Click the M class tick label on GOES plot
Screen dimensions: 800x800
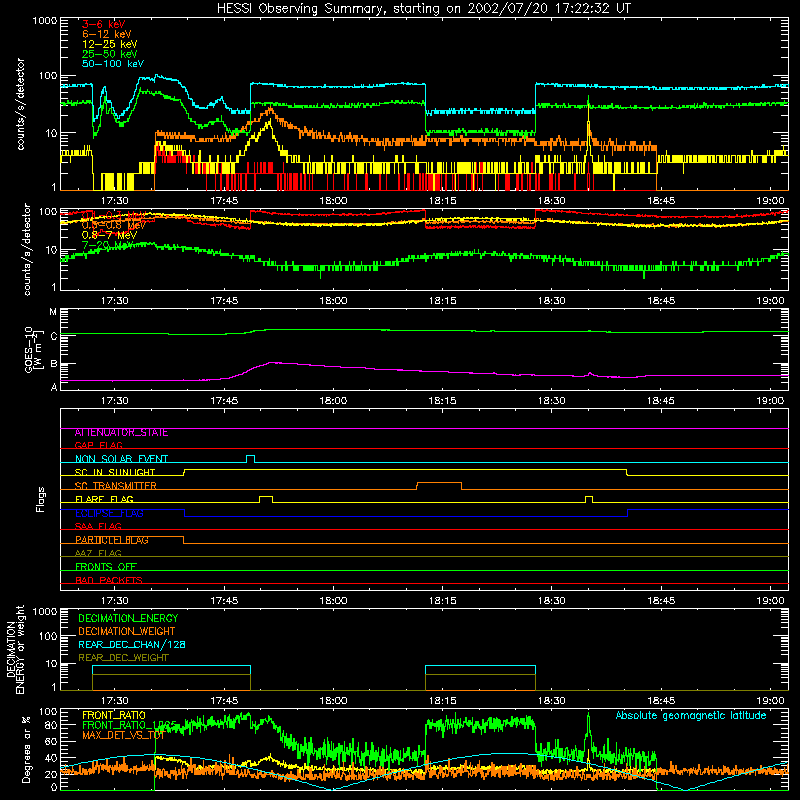(53, 312)
